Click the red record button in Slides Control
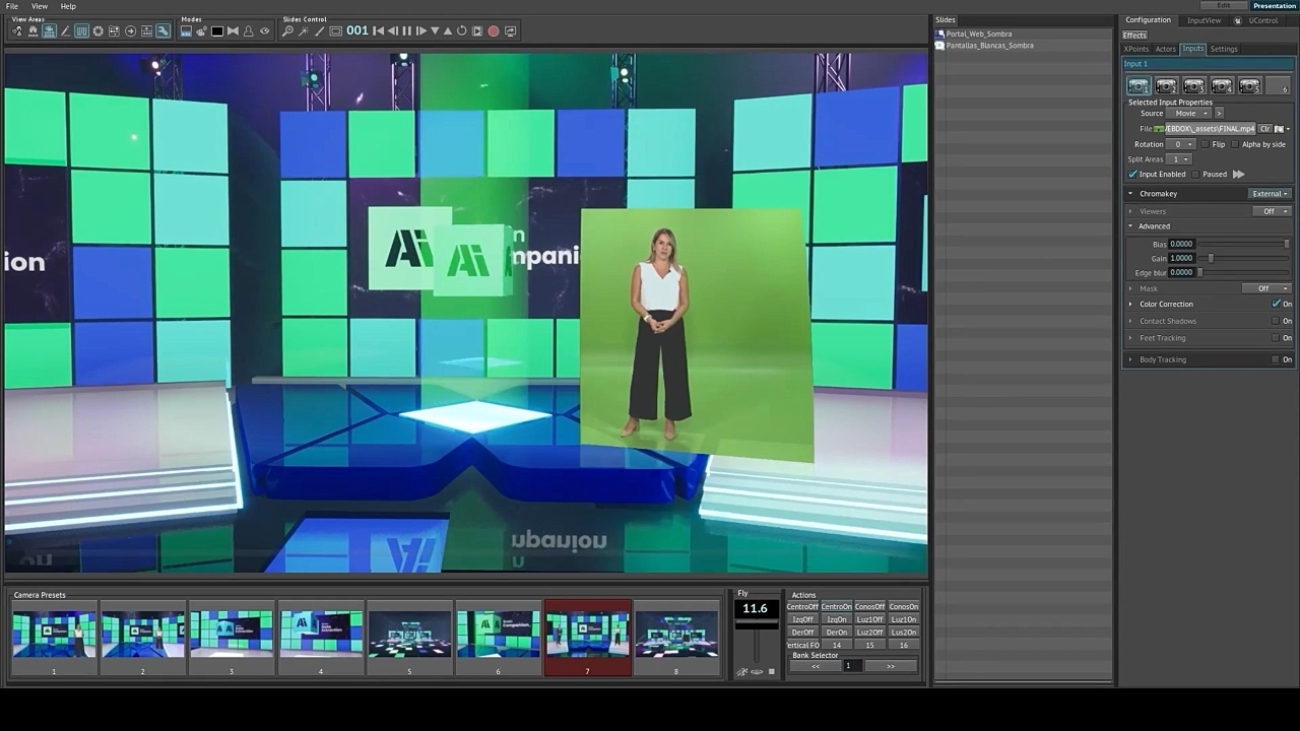The height and width of the screenshot is (731, 1300). (493, 32)
